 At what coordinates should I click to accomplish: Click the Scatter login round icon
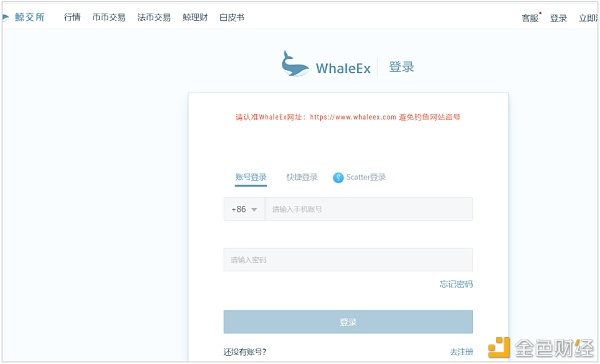pyautogui.click(x=338, y=178)
